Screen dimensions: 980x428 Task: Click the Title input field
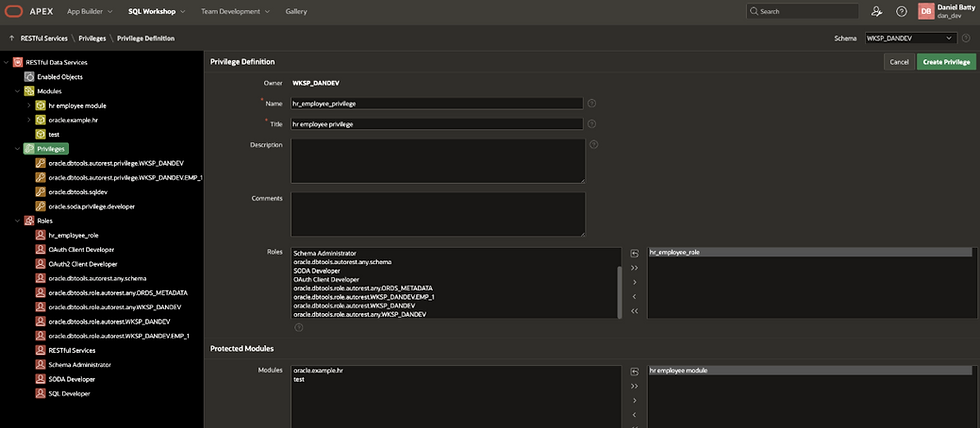tap(436, 124)
